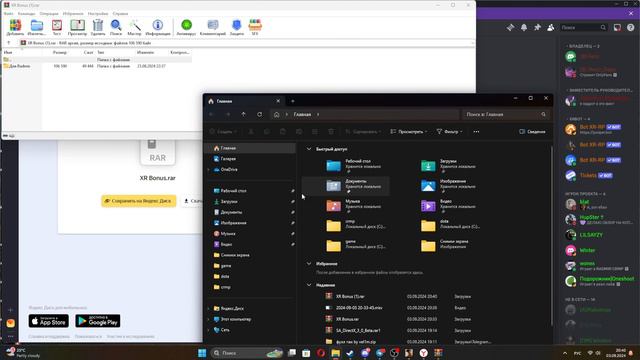Go up one level in WinRAR archive
640x360 pixels.
pos(9,43)
